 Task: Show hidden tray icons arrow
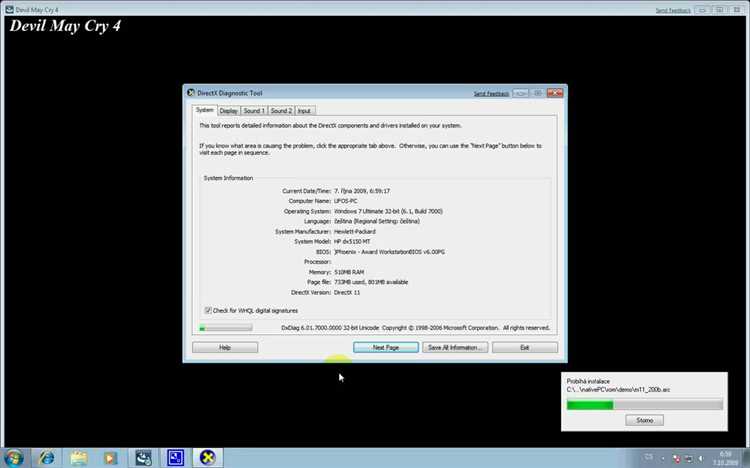(x=663, y=458)
